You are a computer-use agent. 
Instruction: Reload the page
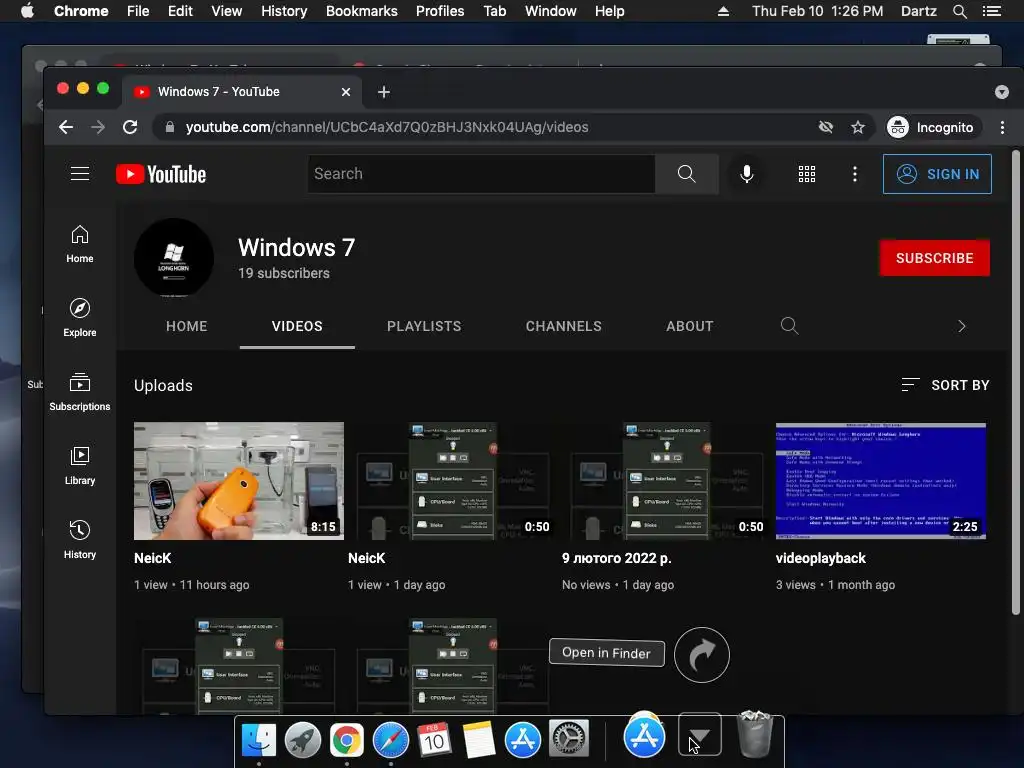click(x=130, y=127)
